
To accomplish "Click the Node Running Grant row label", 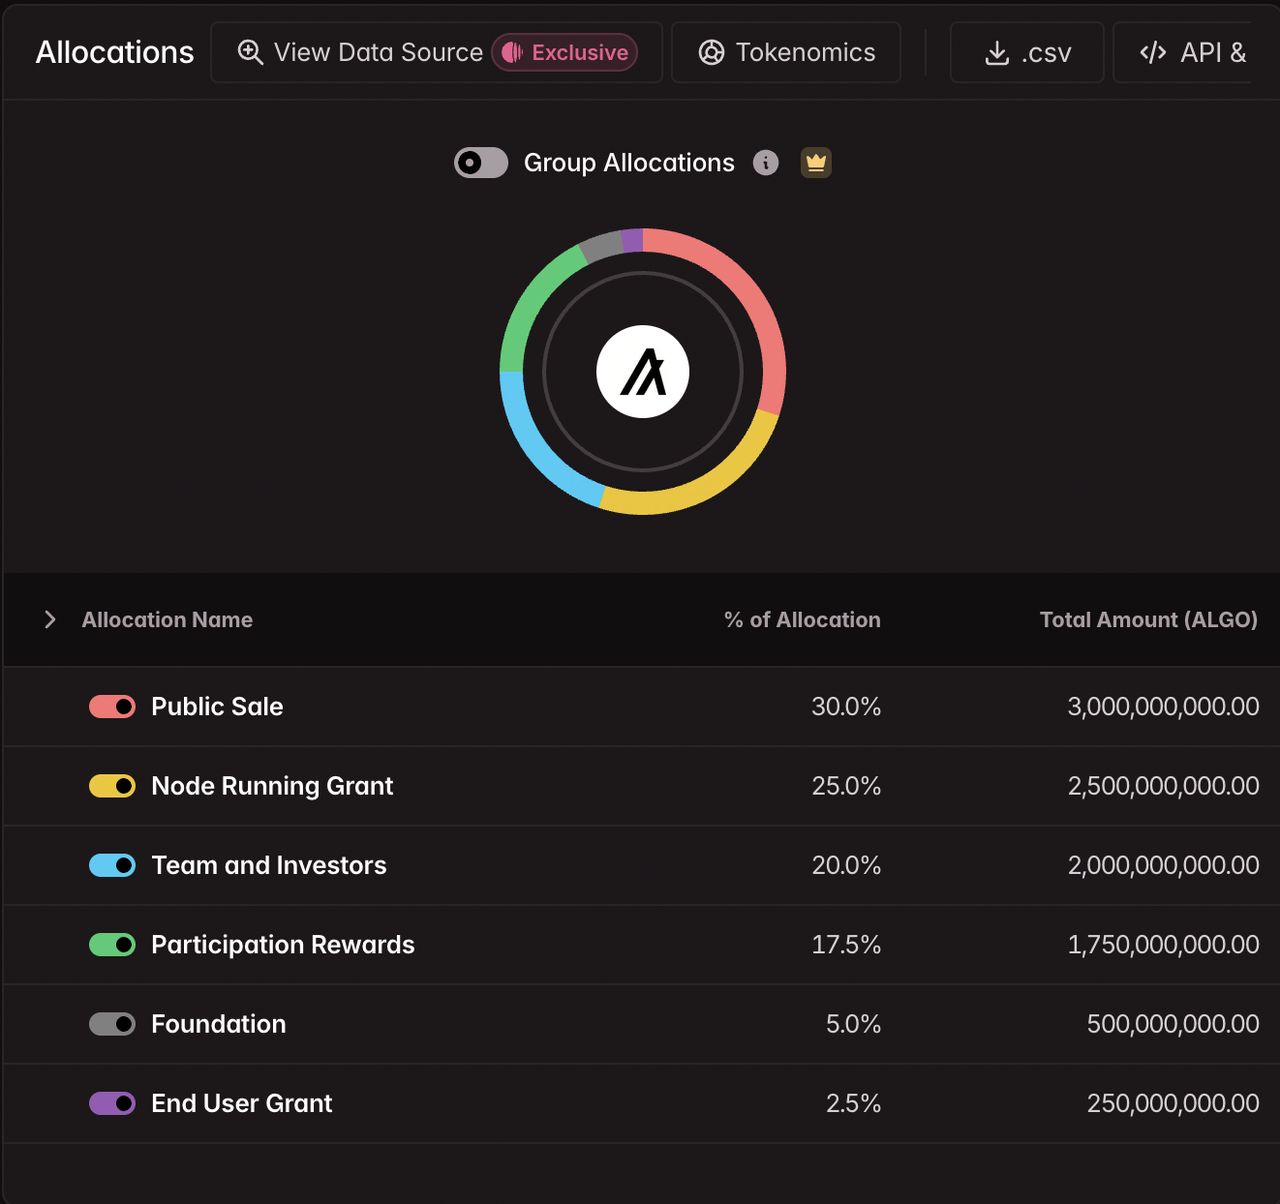I will click(272, 786).
